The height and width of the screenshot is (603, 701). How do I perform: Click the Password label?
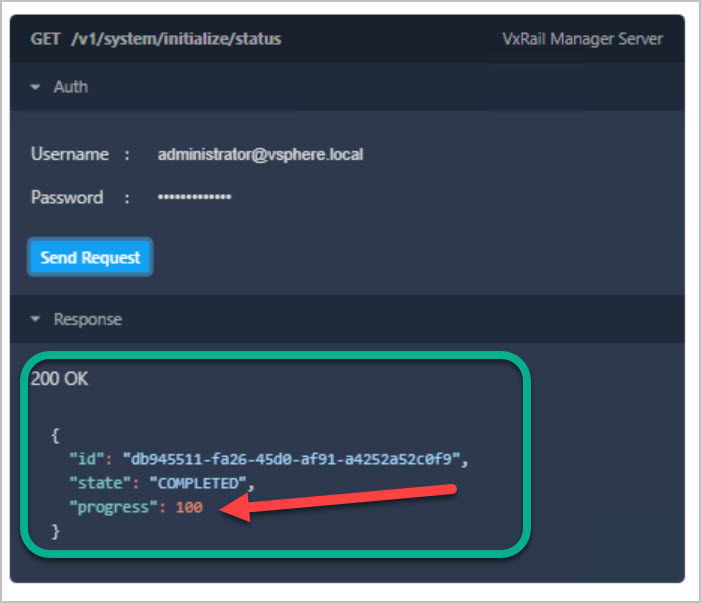[x=67, y=198]
